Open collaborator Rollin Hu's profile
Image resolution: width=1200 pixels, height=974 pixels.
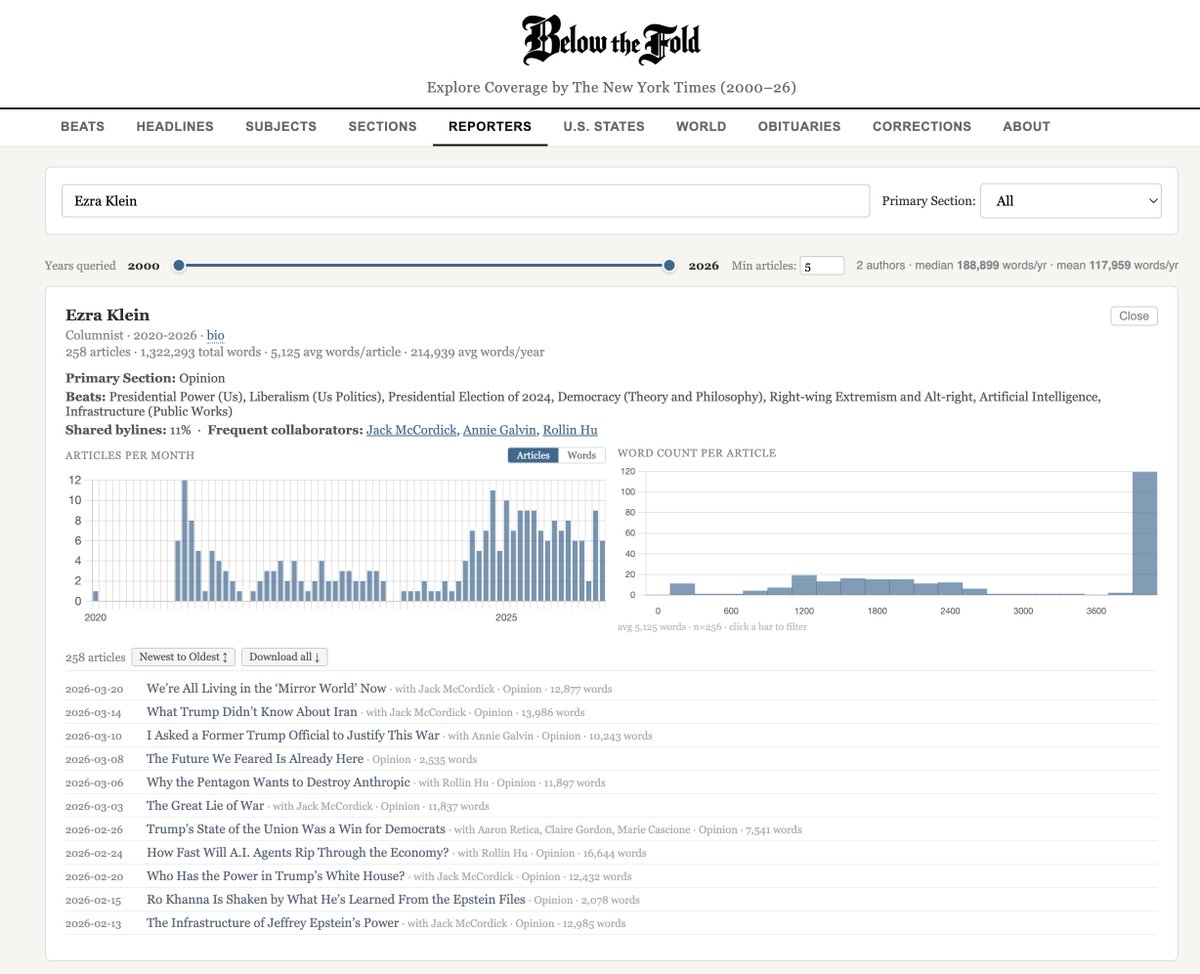[570, 430]
